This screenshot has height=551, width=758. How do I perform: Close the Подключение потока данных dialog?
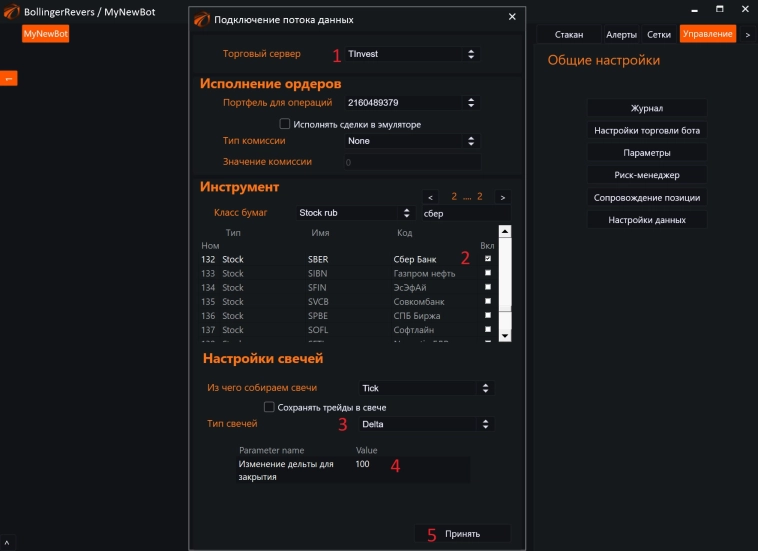[513, 17]
